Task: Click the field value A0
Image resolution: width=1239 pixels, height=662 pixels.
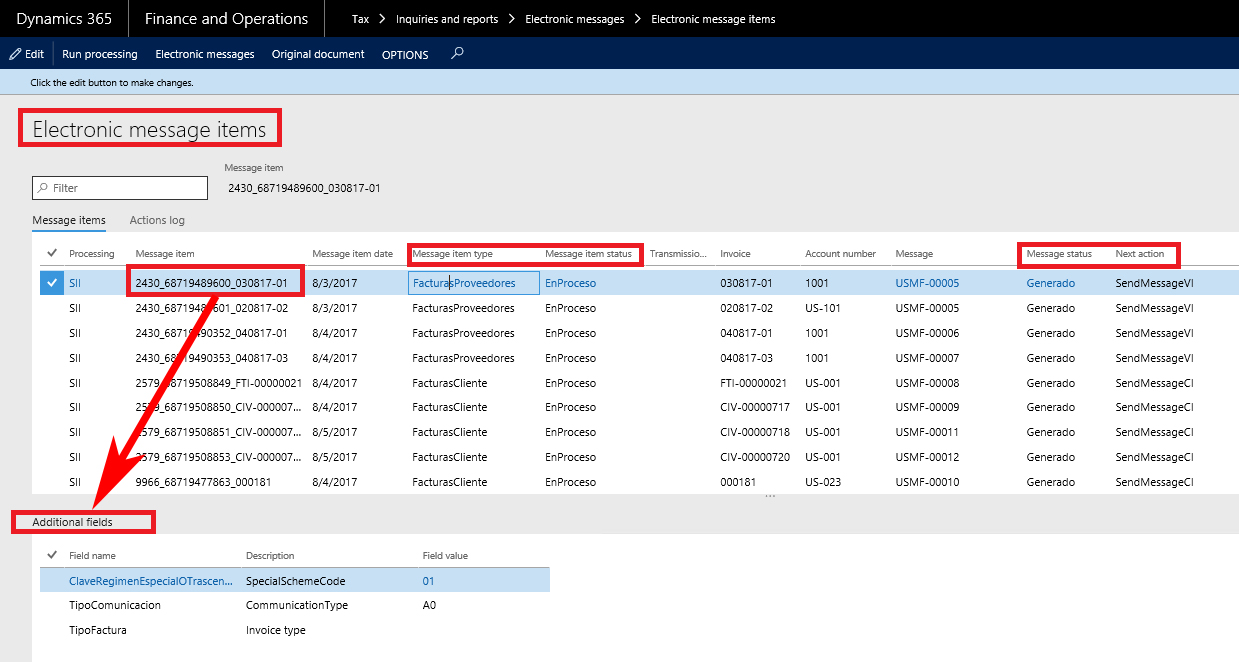Action: (x=429, y=605)
